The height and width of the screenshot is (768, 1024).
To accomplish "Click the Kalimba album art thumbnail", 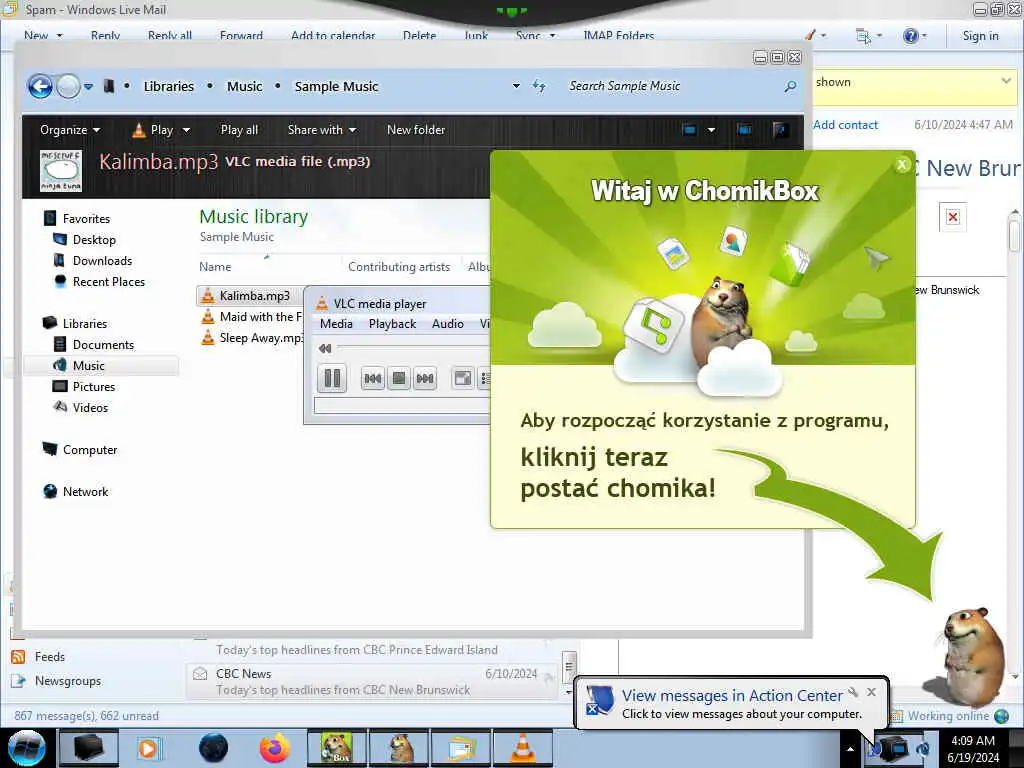I will point(61,171).
